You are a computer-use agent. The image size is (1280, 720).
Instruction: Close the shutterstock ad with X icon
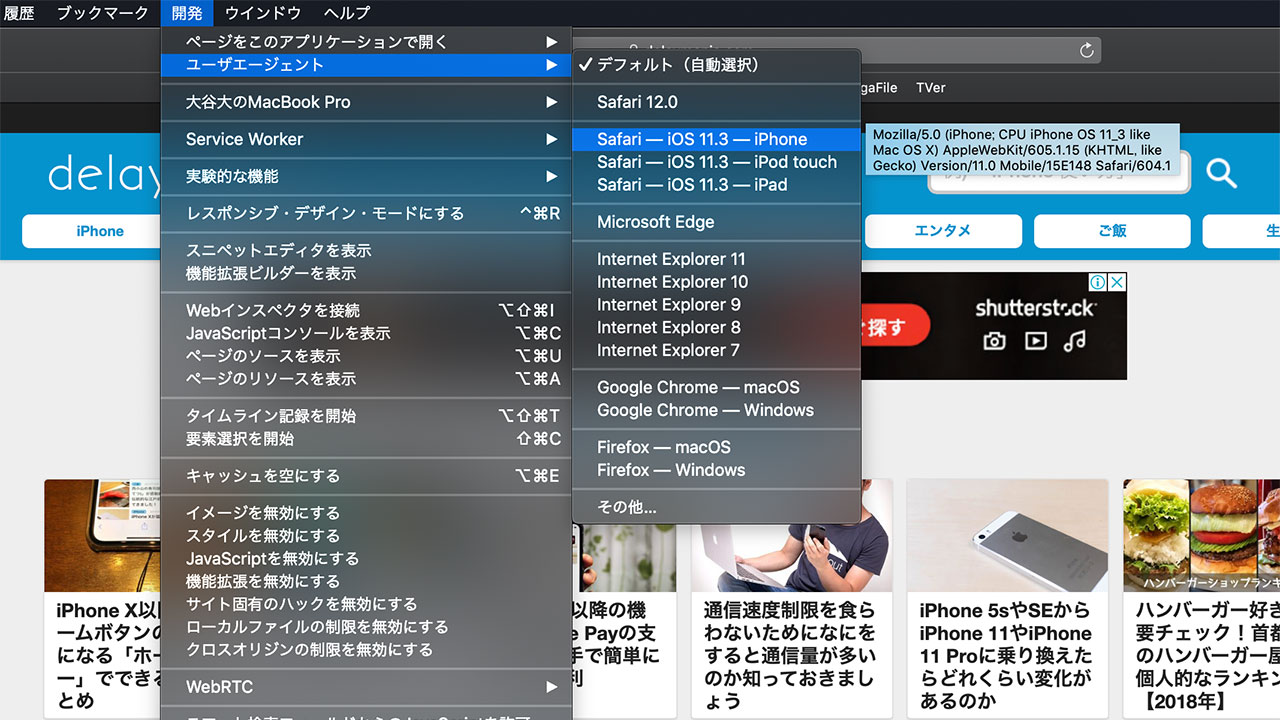[1117, 282]
